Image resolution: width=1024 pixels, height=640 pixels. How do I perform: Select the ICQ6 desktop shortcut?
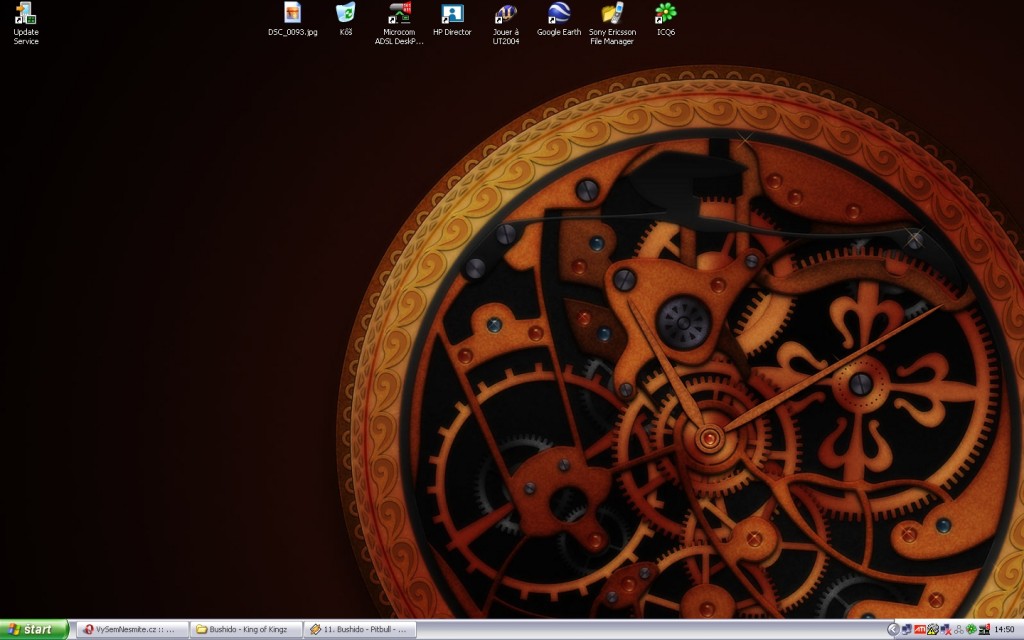point(665,19)
